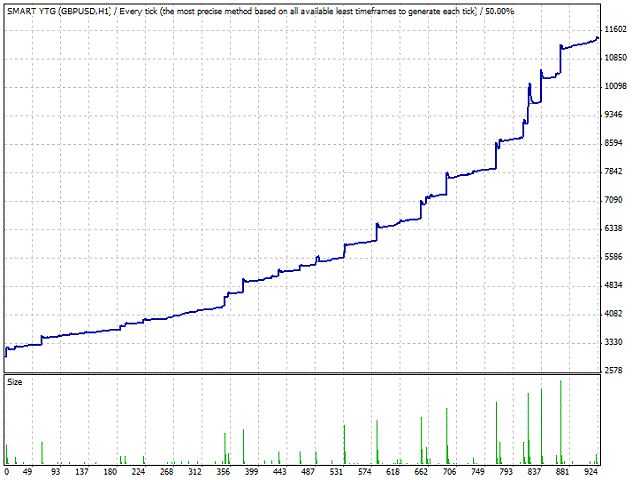Viewport: 640px width, 480px height.
Task: Click the 6338 balance axis value
Action: [x=613, y=228]
